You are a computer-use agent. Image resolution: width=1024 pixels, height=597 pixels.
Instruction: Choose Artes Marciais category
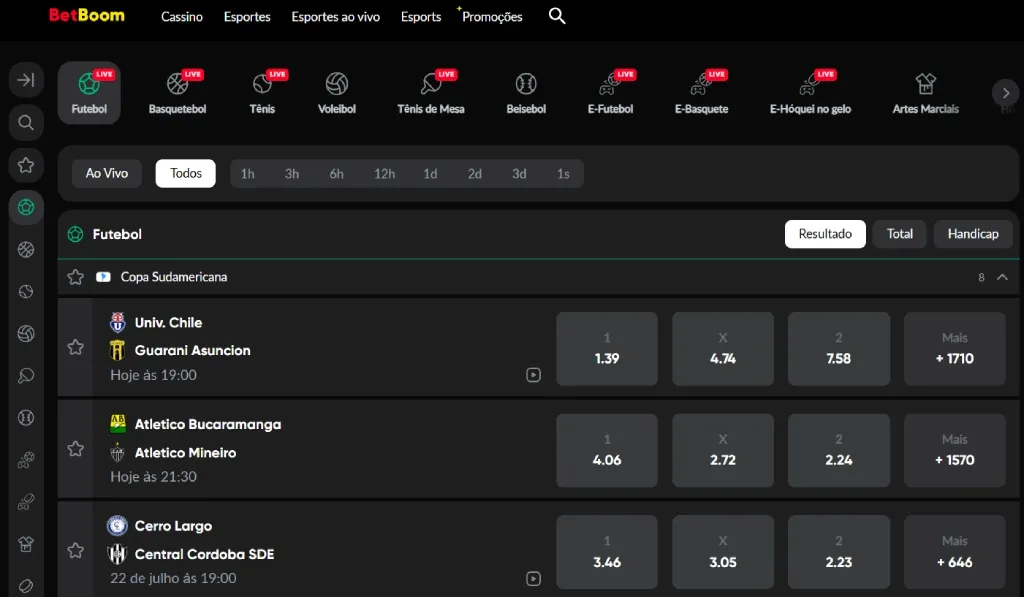click(x=925, y=93)
